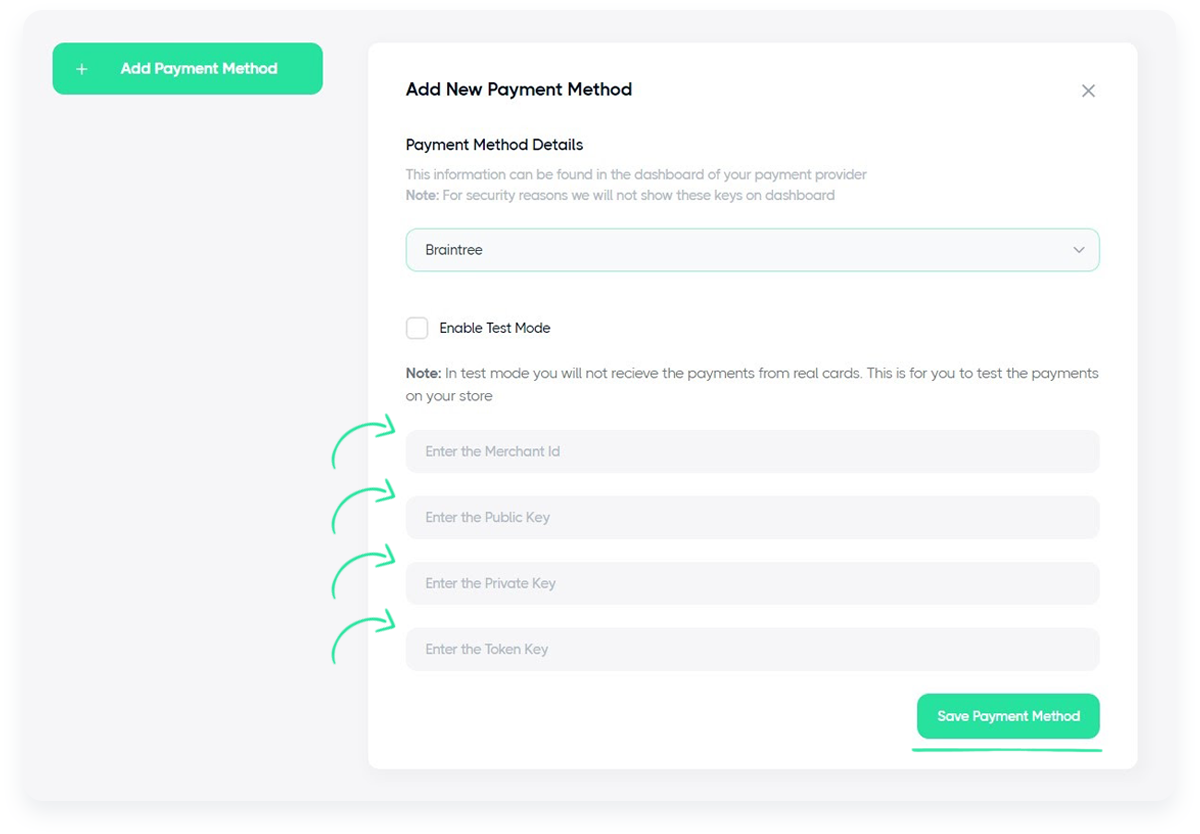Click the Add New Payment Method heading
Screen dimensions: 1200x834
coord(519,90)
